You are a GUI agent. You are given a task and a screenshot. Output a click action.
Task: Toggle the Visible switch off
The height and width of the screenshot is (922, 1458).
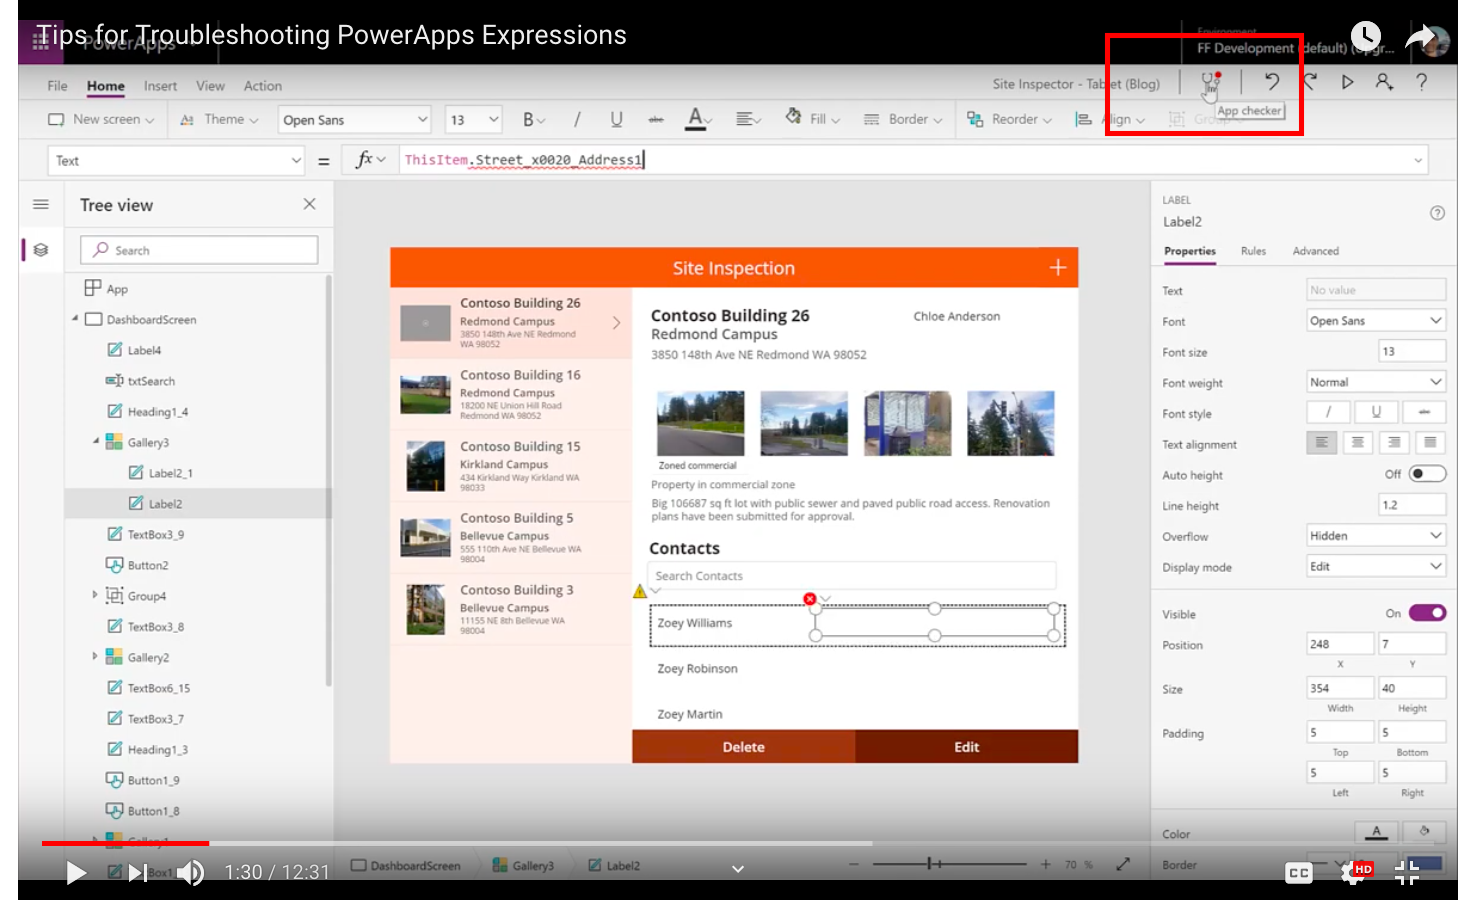coord(1427,613)
